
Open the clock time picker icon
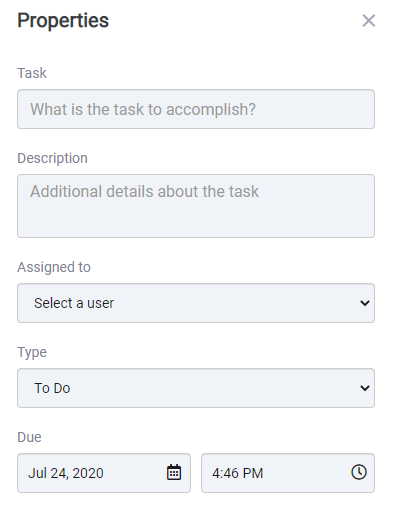359,472
